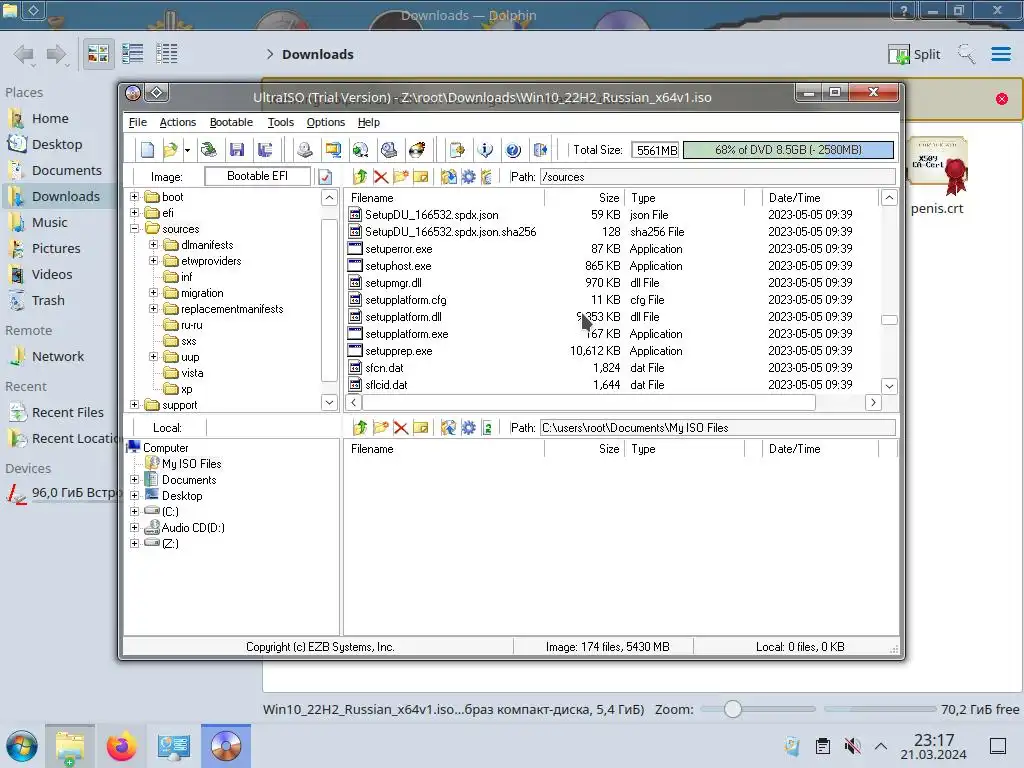Click the Make CD/DVD Image drive icon

coord(304,150)
